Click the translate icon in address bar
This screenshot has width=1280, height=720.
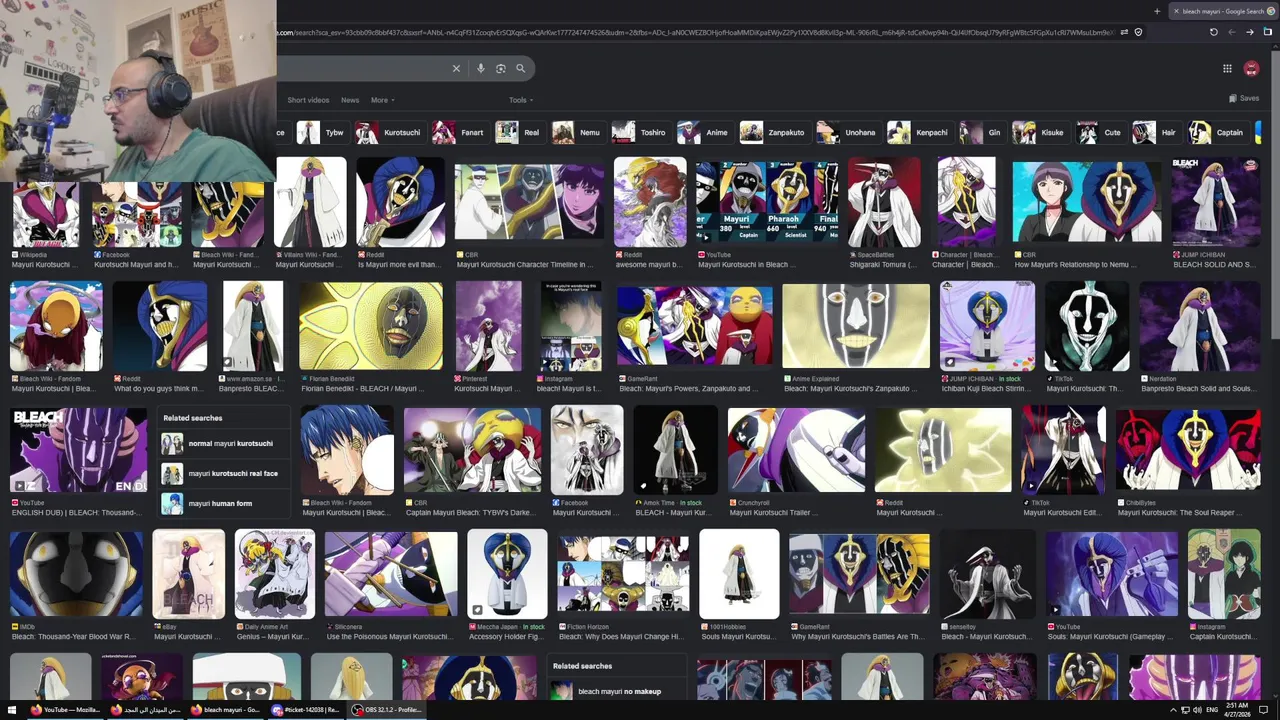1124,32
